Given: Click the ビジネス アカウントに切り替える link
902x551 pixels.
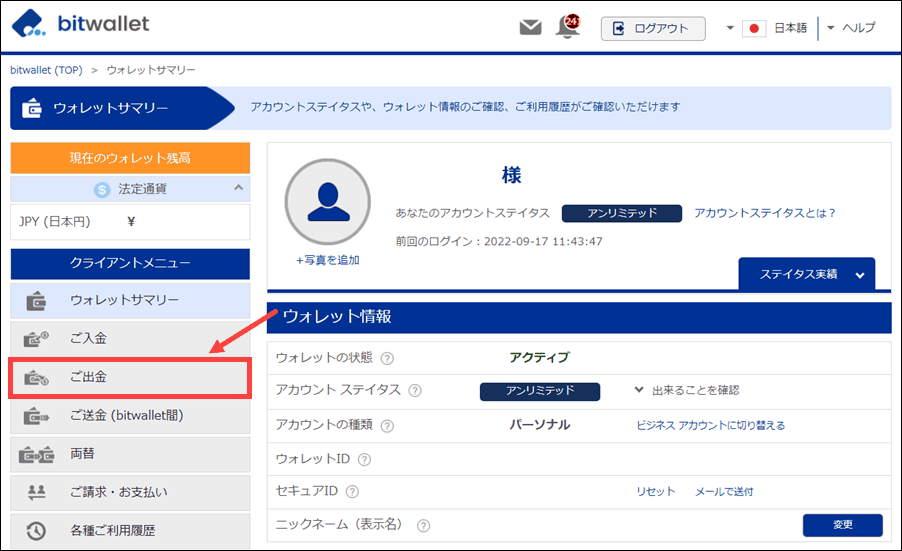Looking at the screenshot, I should click(710, 425).
